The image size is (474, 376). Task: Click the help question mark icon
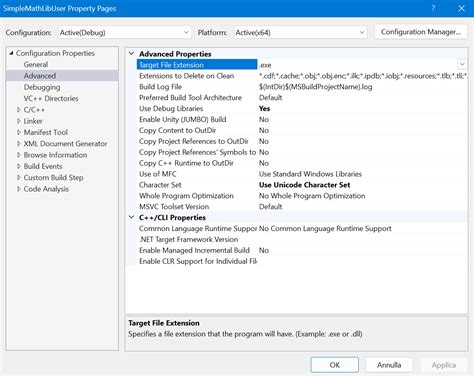tap(433, 8)
